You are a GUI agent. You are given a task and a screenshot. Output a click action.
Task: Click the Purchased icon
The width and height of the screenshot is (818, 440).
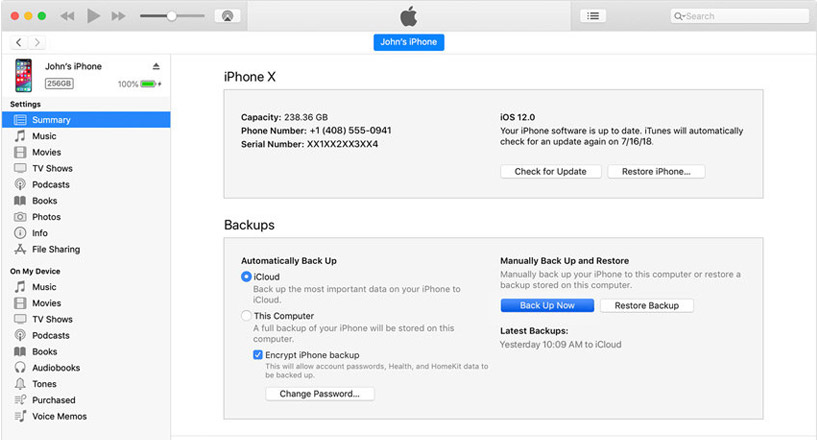point(20,400)
